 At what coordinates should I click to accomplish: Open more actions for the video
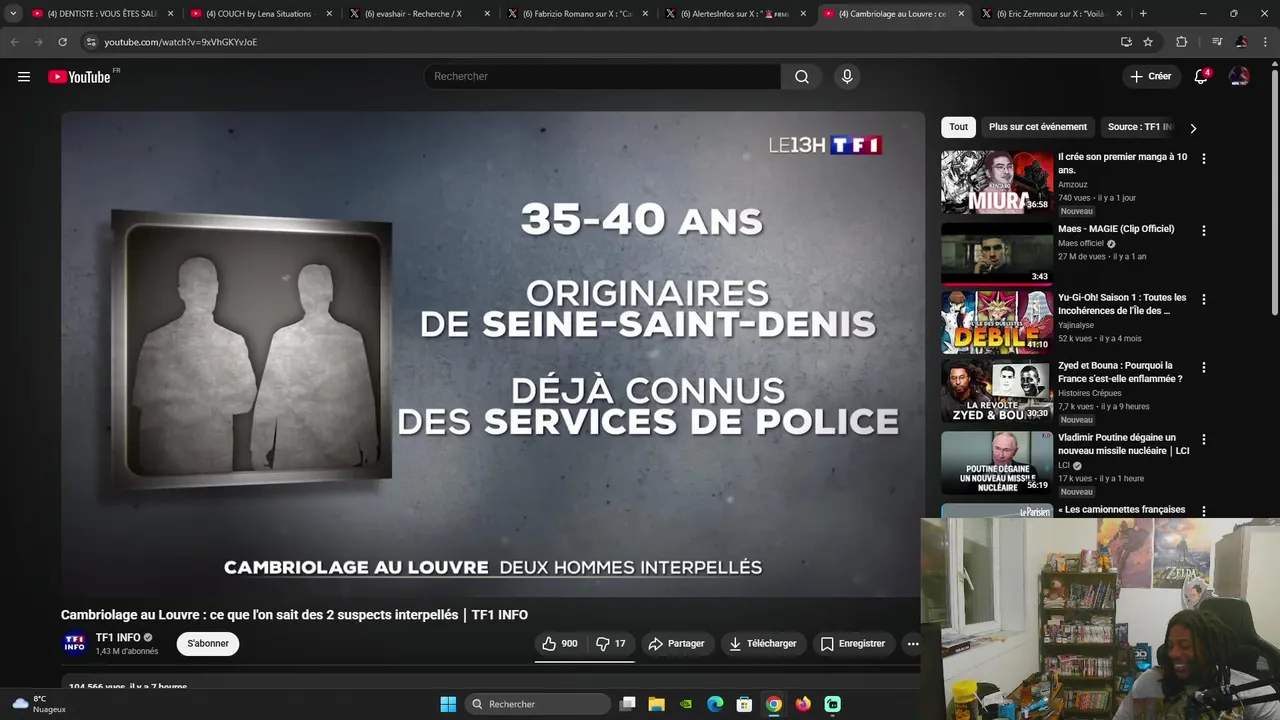[x=913, y=644]
